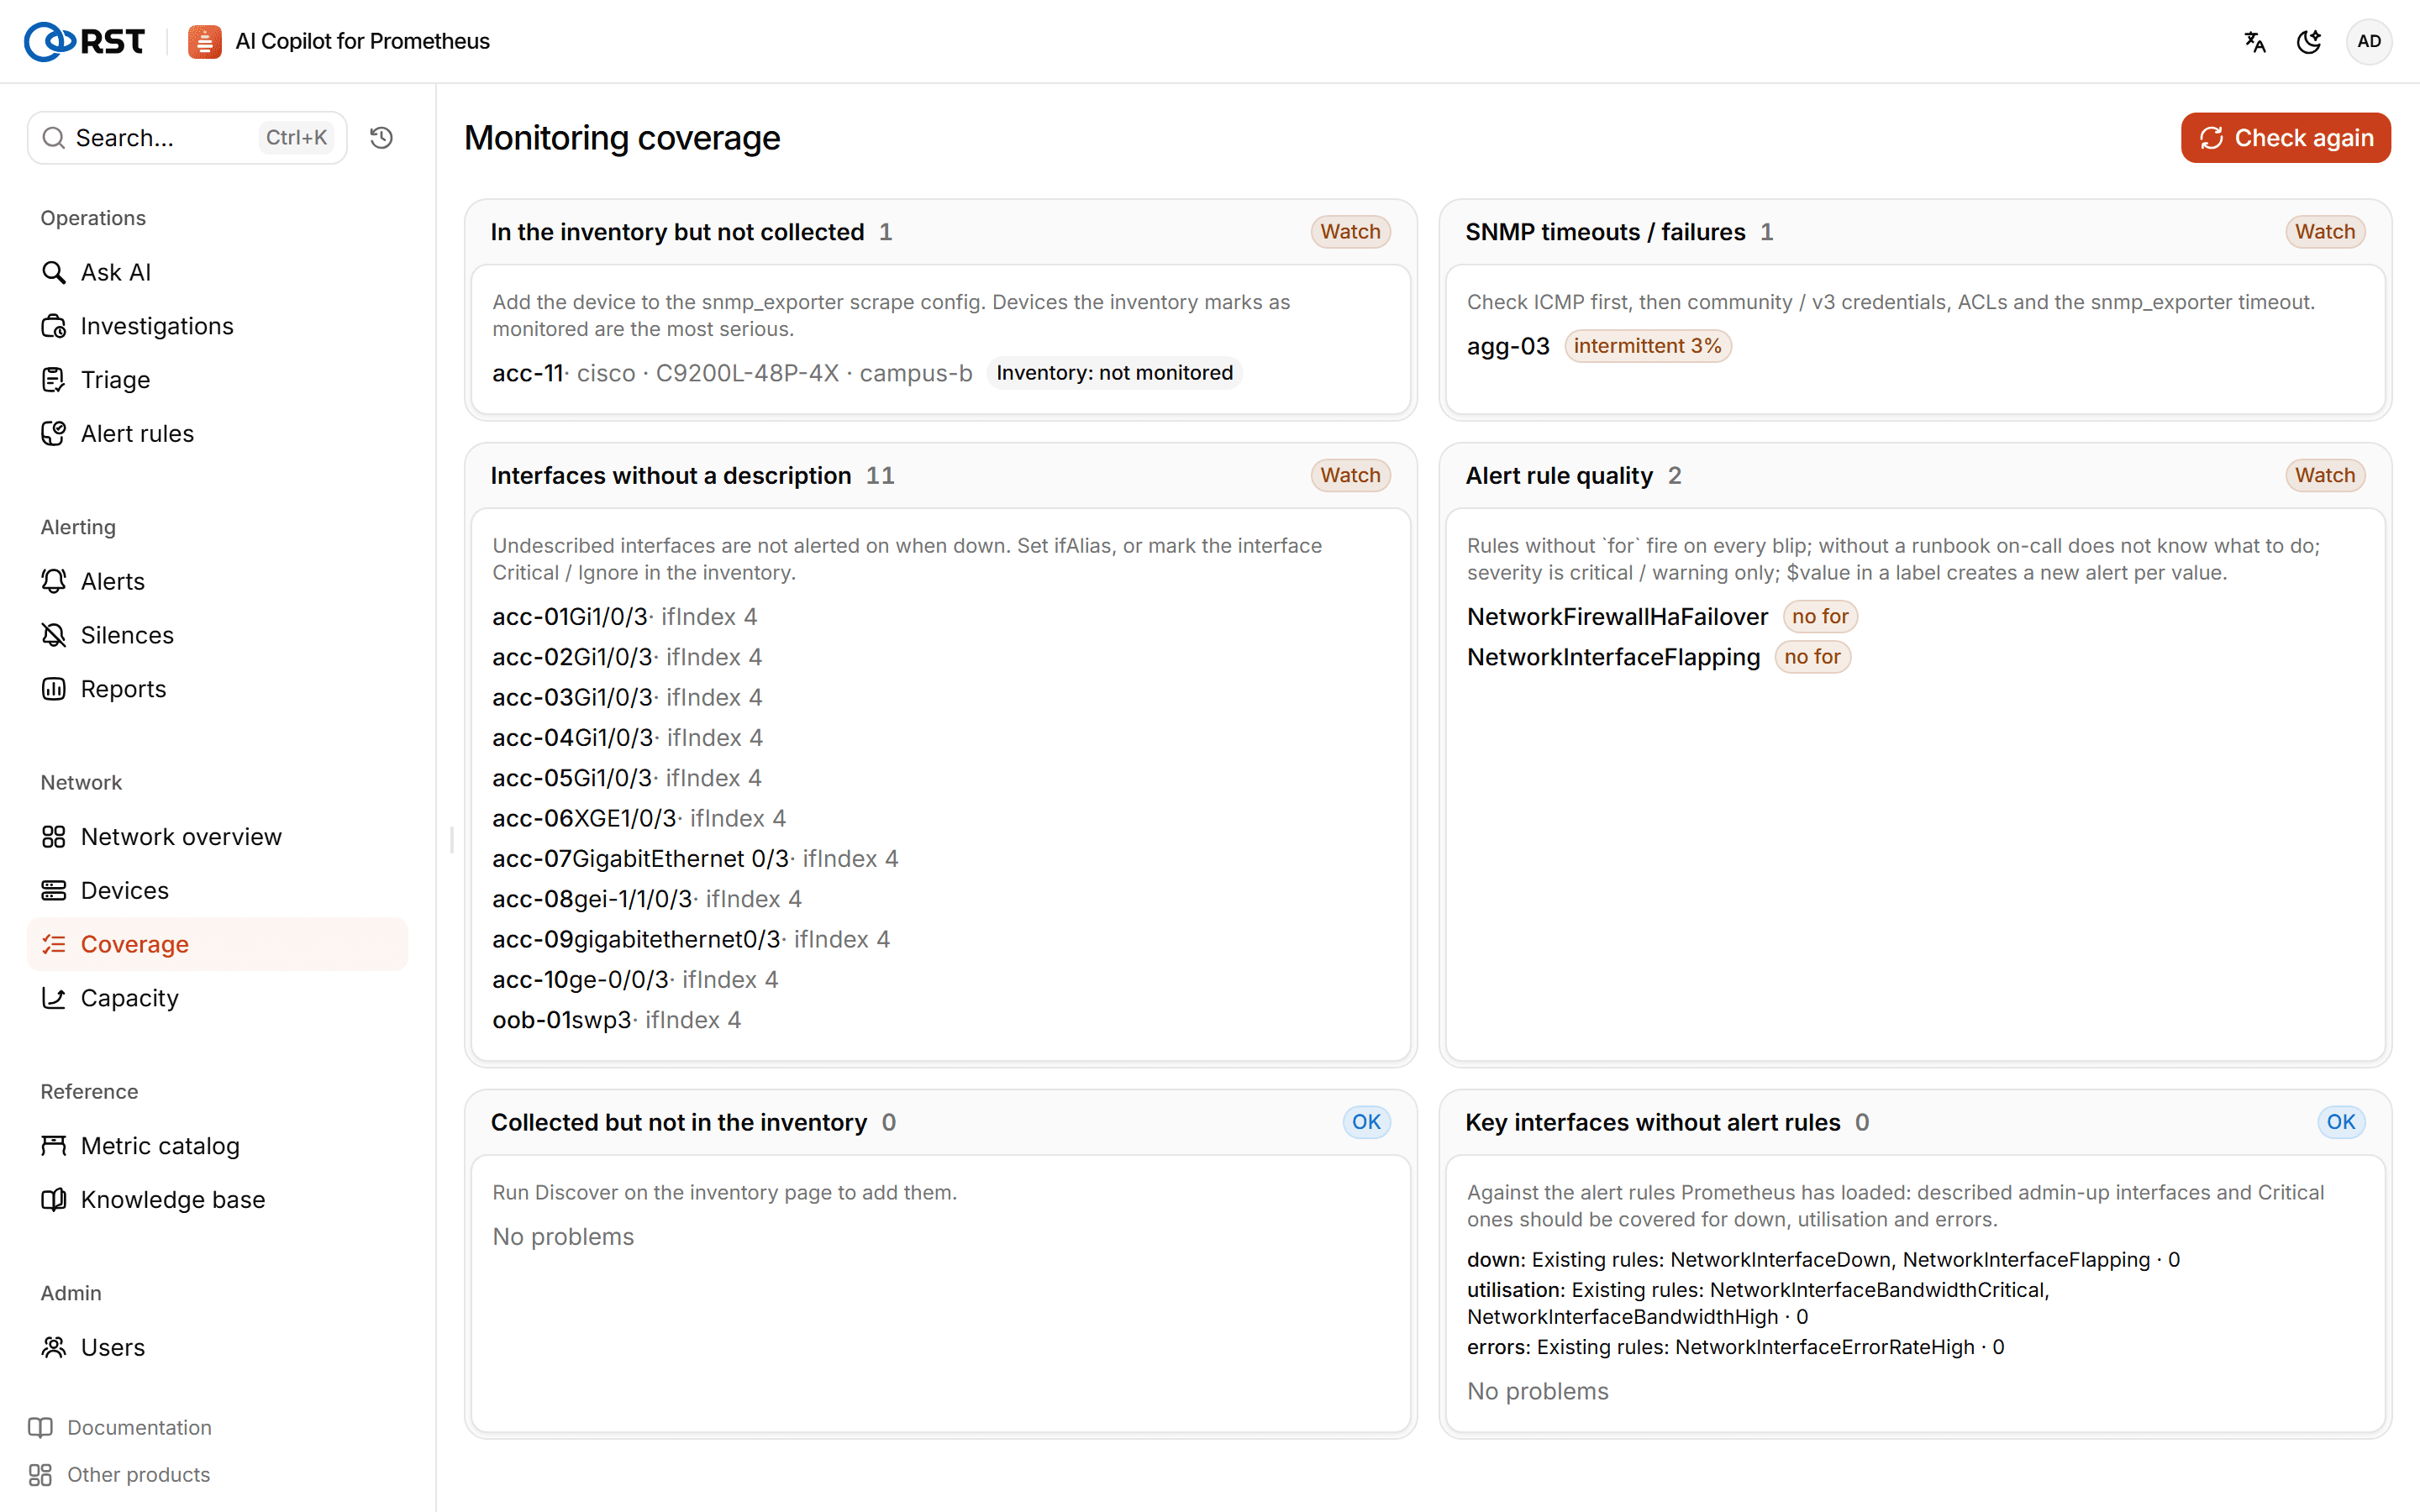
Task: Open the Silences page
Action: 217,635
